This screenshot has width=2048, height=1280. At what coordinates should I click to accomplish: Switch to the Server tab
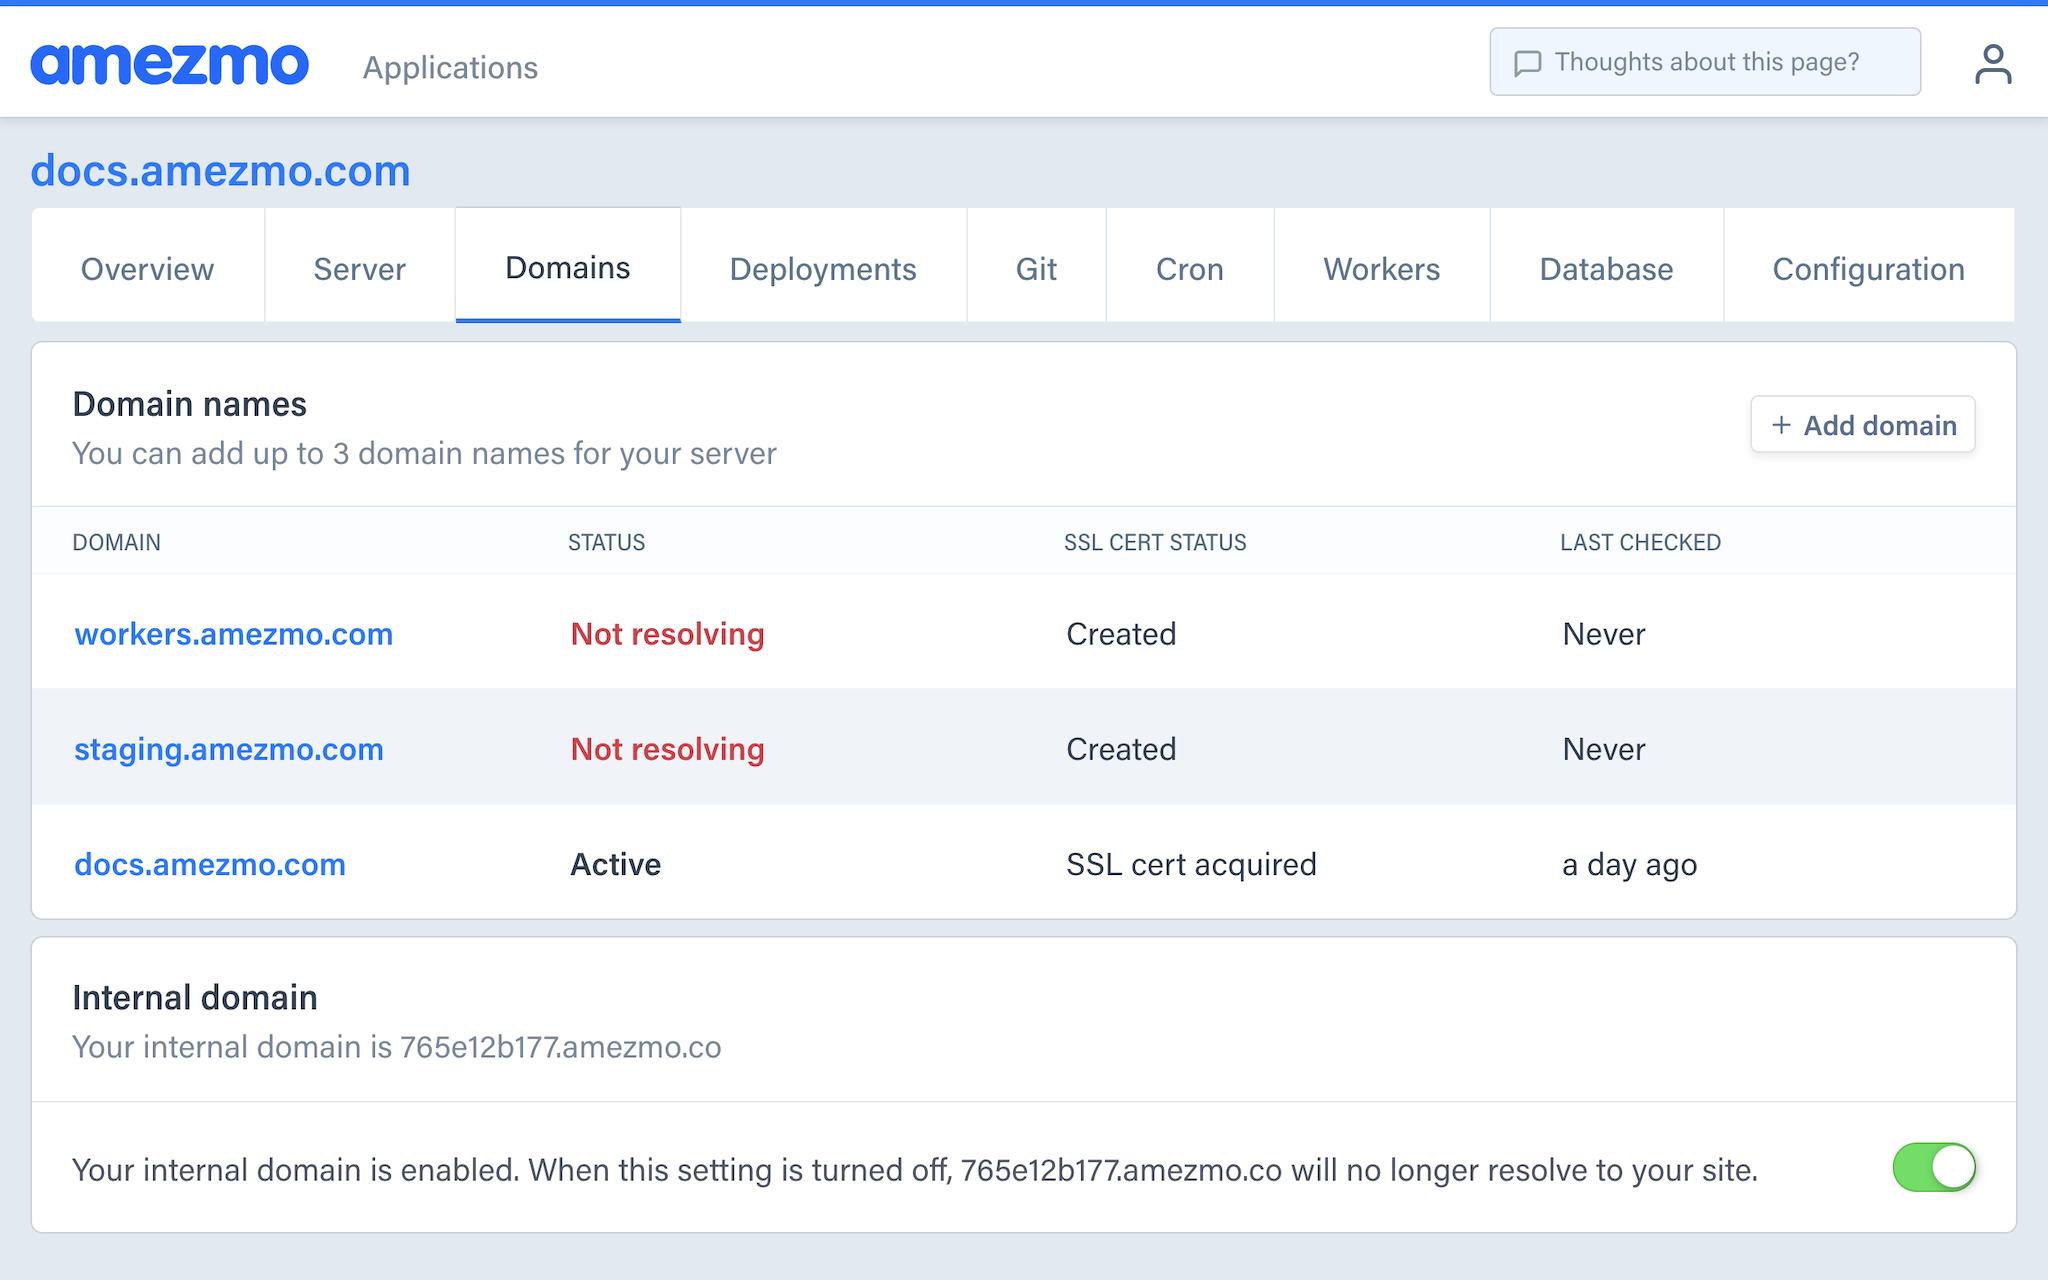coord(359,269)
